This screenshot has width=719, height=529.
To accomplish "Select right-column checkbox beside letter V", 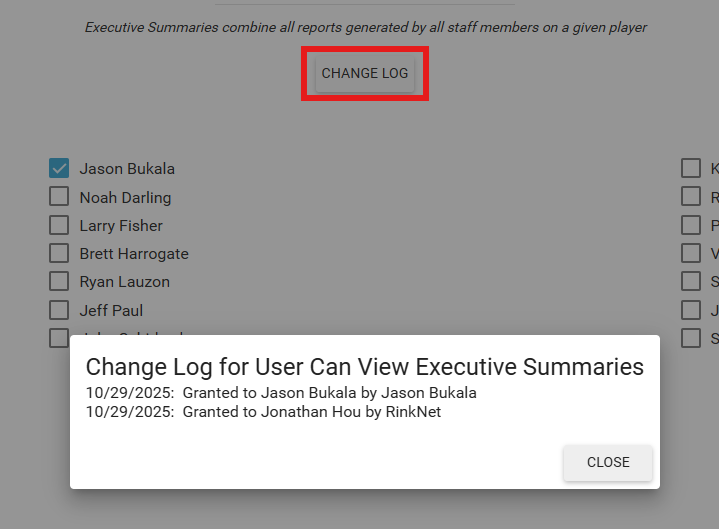I will point(691,253).
